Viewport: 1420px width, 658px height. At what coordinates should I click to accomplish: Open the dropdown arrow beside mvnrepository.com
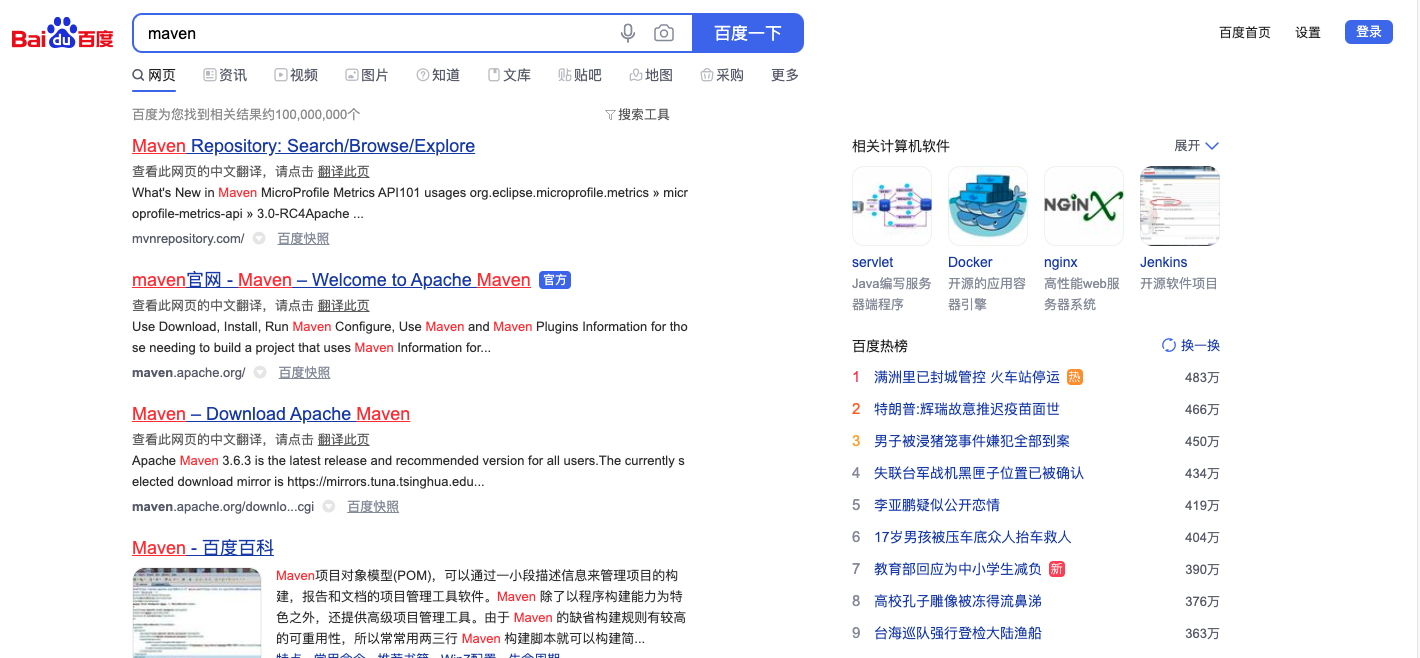coord(259,239)
